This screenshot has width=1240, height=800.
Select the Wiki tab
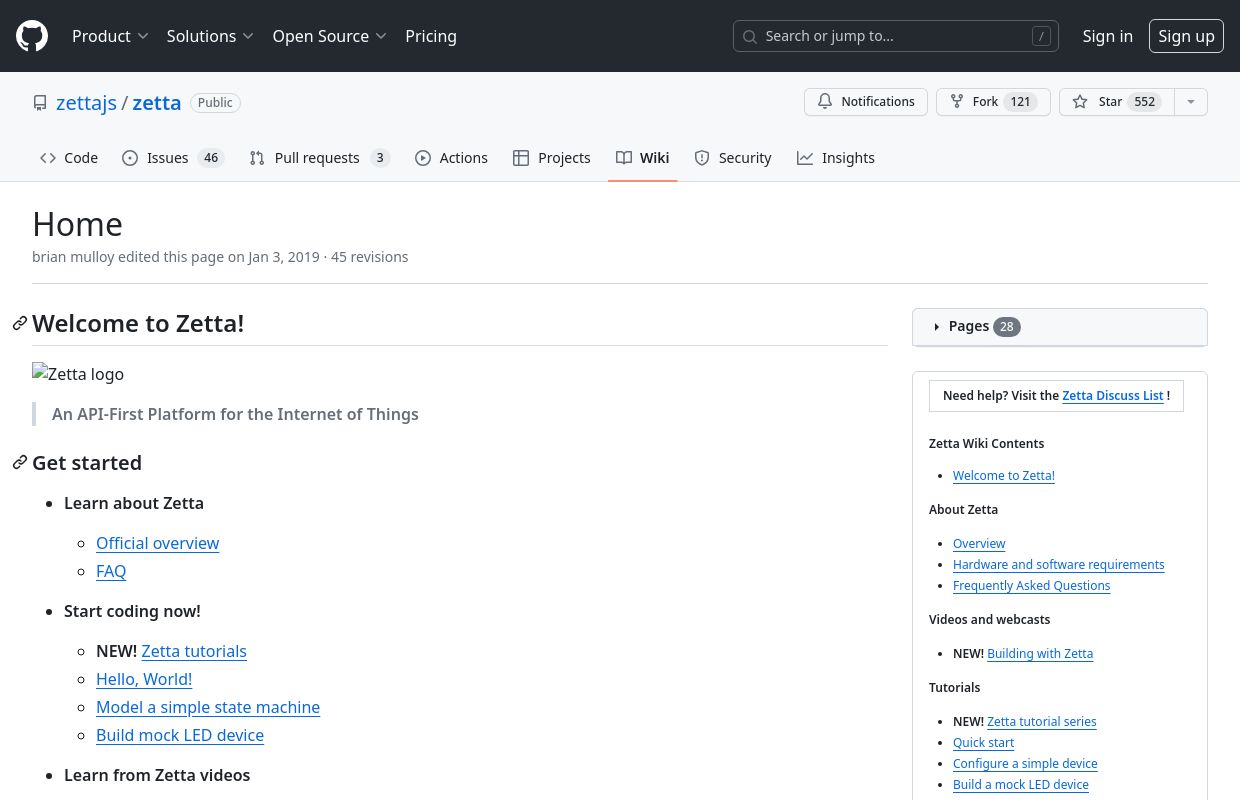(643, 158)
